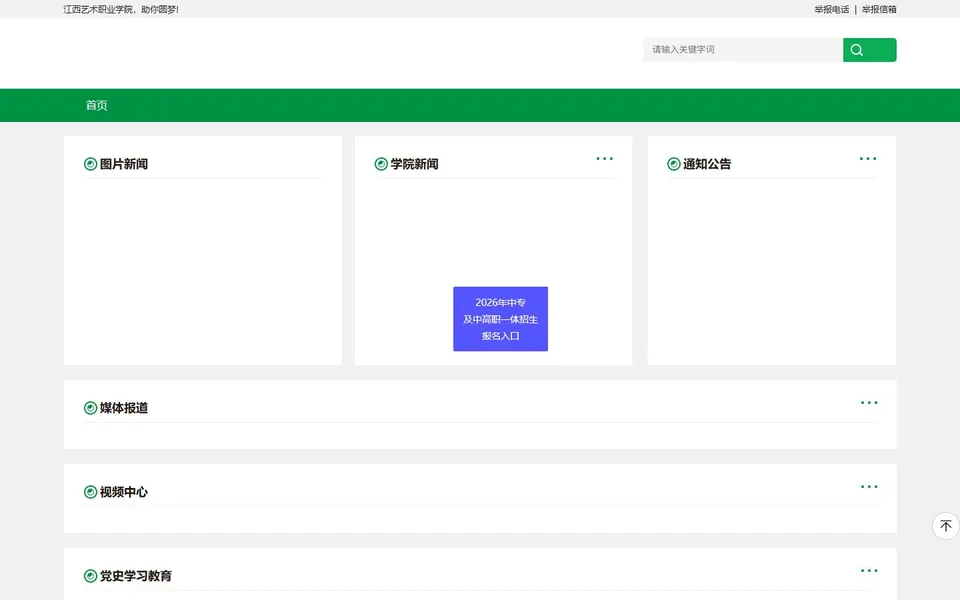Click the back-to-top arrow icon

[x=946, y=526]
